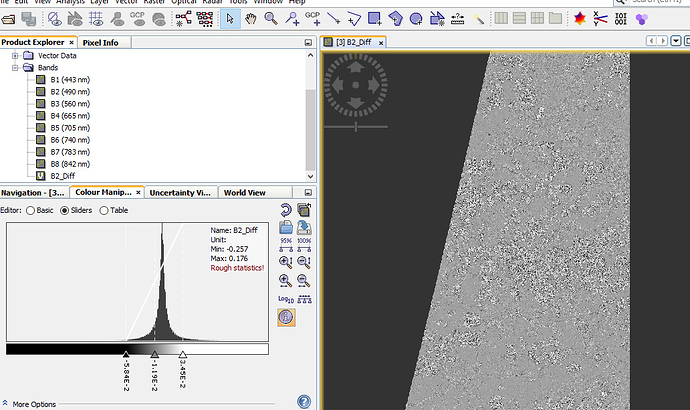Open the scatter plot X/Y icon
This screenshot has width=690, height=410.
tap(600, 19)
